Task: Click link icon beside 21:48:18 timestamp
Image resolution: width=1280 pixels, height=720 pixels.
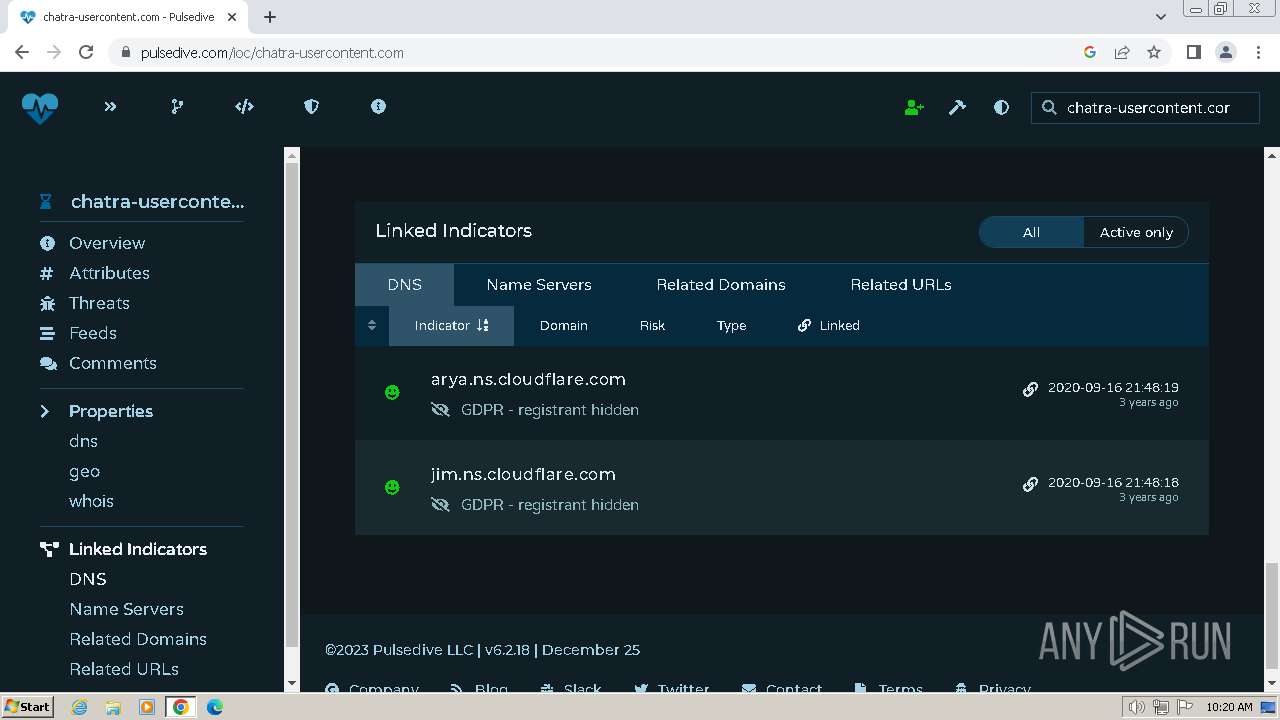Action: click(1030, 484)
